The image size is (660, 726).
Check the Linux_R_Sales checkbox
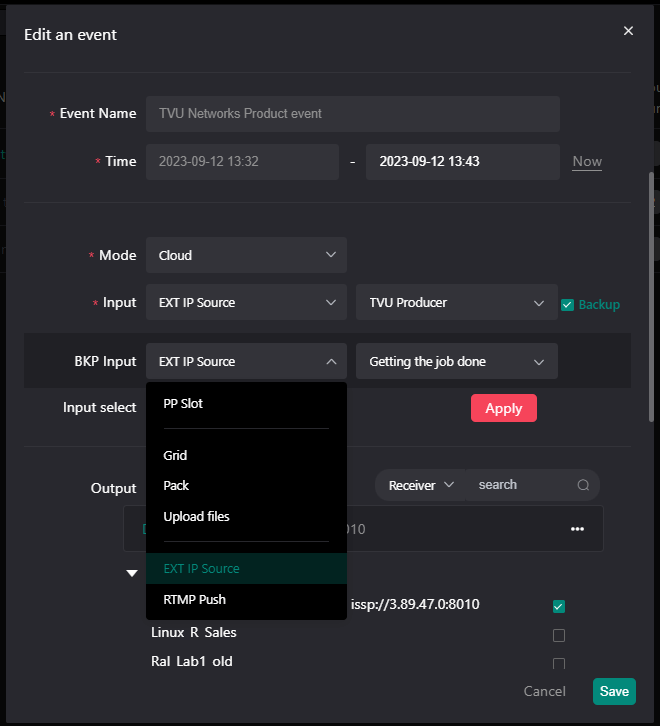[559, 635]
